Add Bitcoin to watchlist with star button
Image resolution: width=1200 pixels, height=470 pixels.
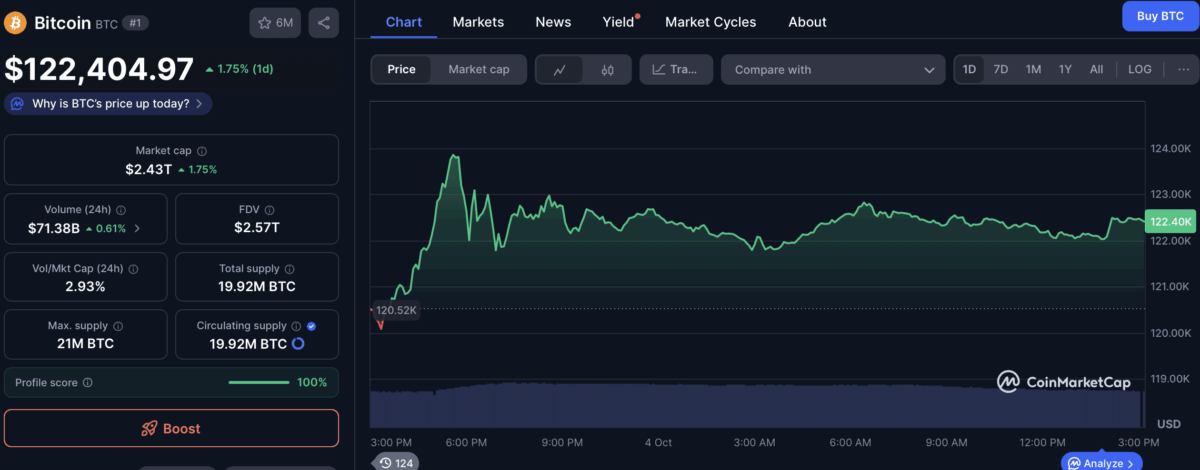pos(275,22)
